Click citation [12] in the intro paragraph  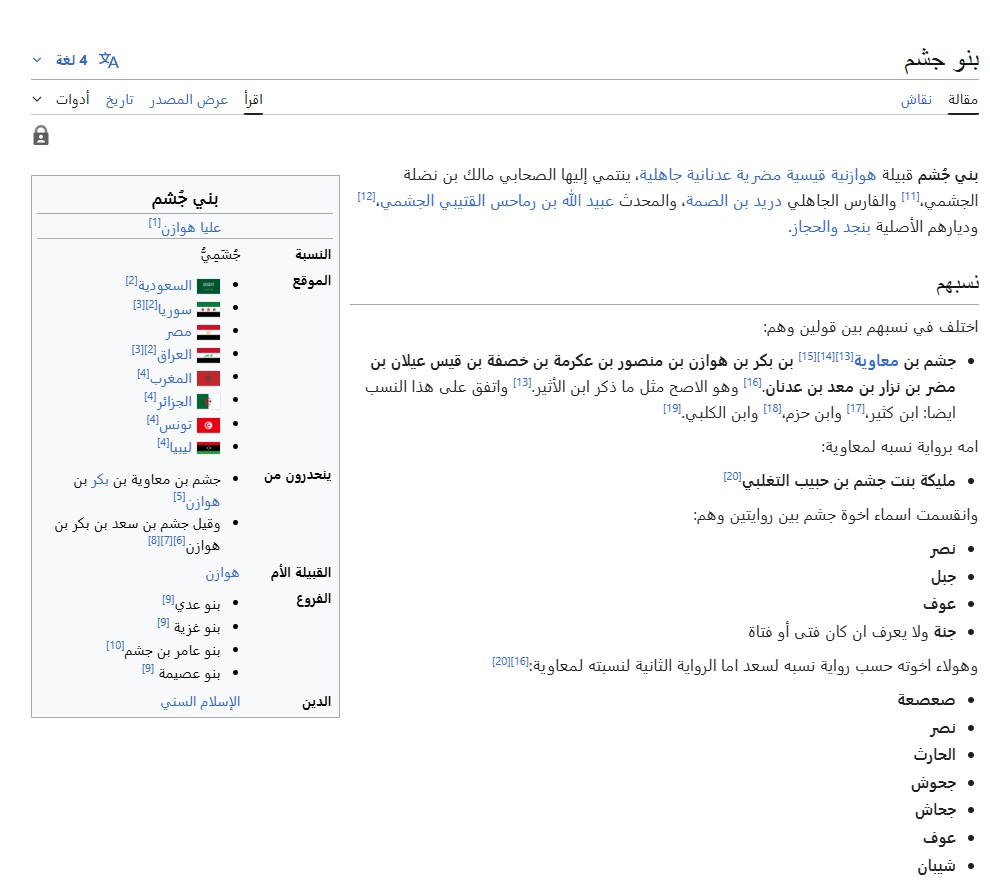366,196
